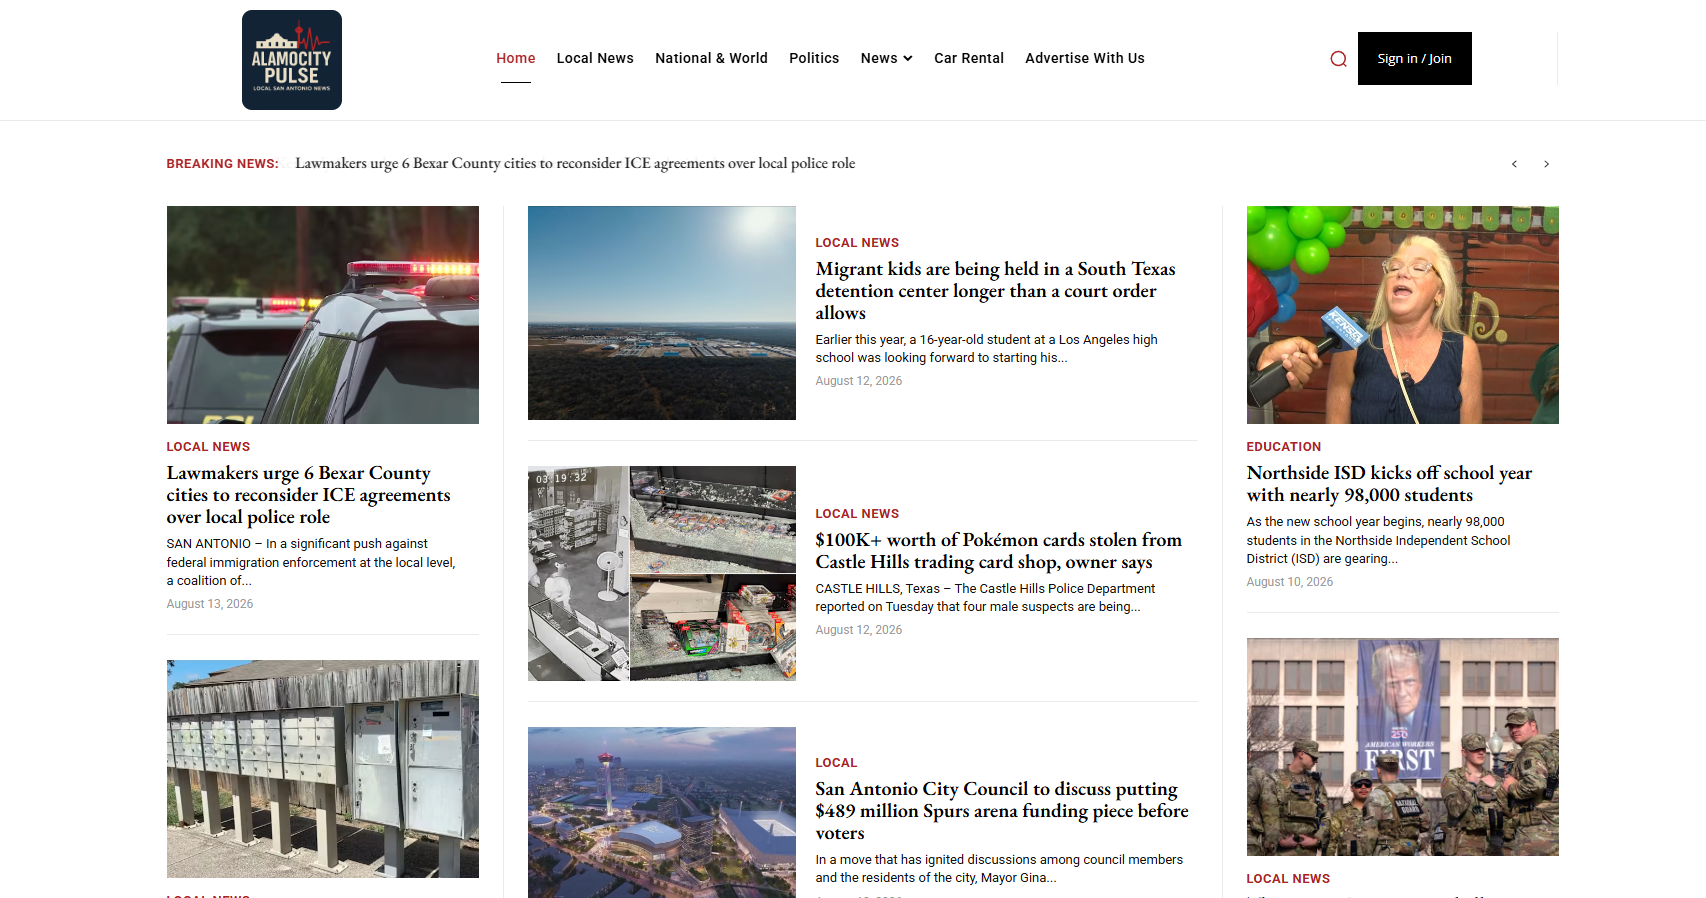Click August 12, 2026 under Migrant kids article
The width and height of the screenshot is (1706, 898).
(858, 381)
